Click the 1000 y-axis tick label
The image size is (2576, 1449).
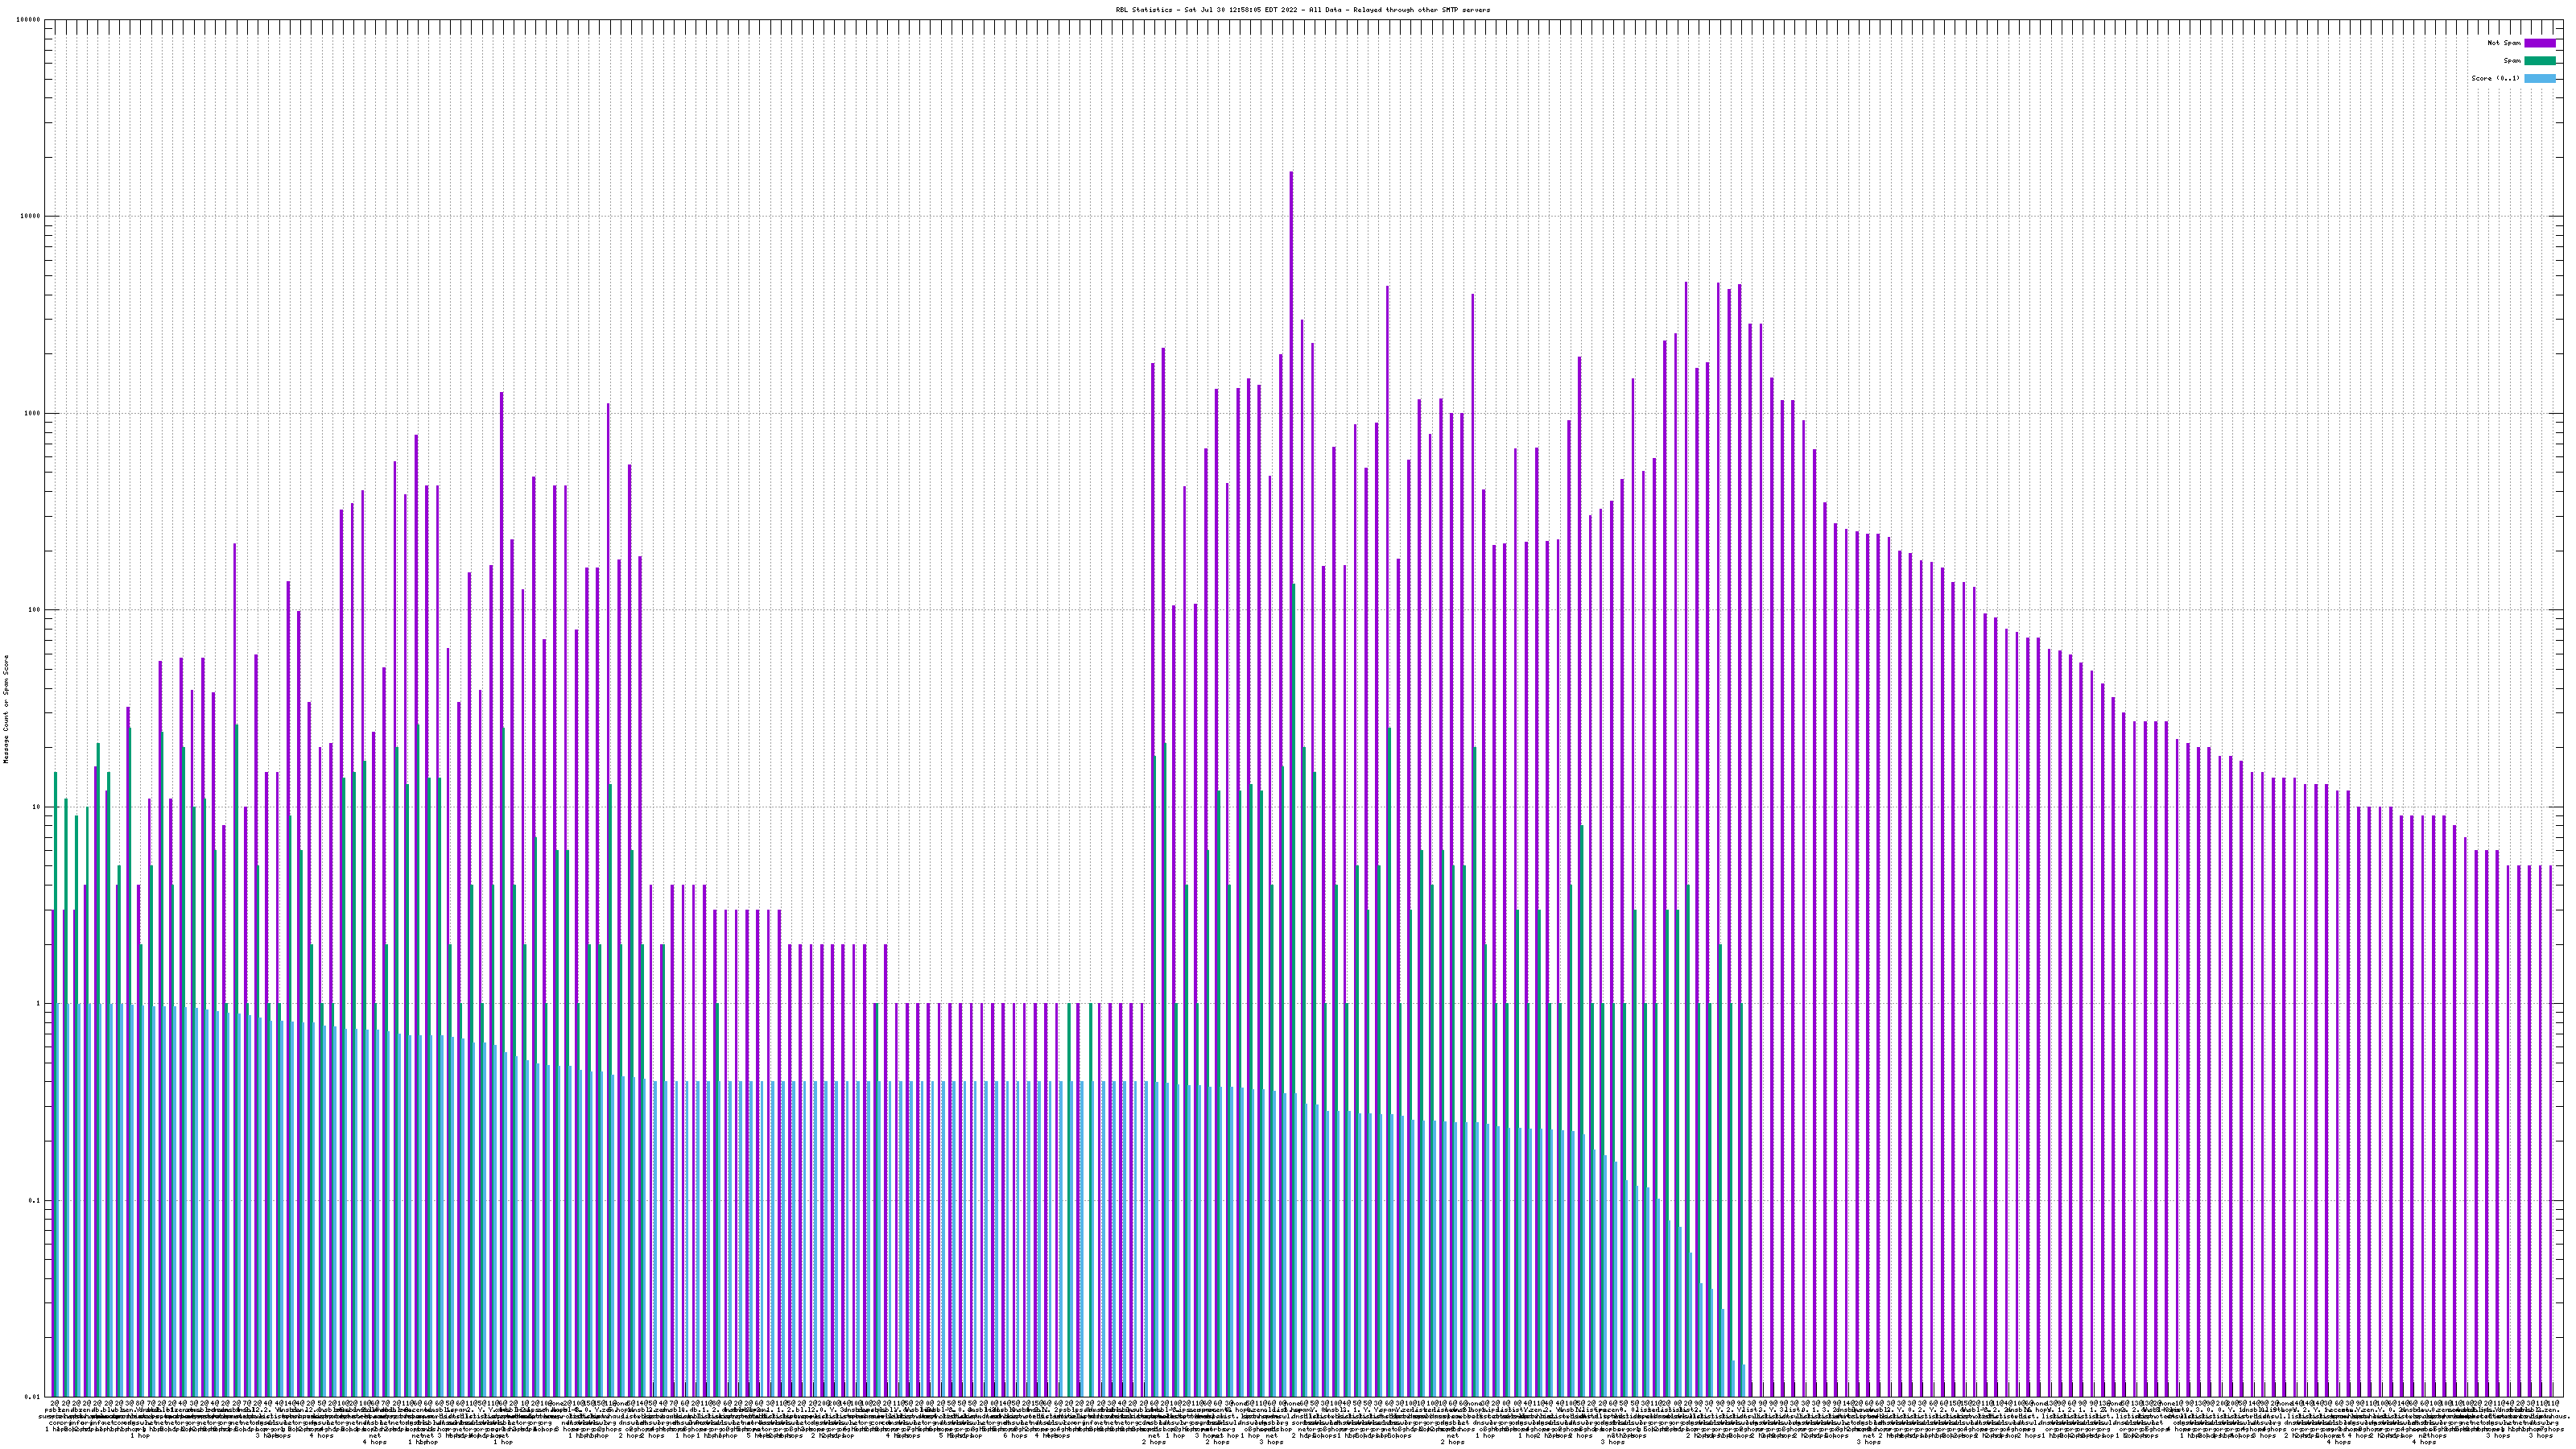pyautogui.click(x=33, y=413)
